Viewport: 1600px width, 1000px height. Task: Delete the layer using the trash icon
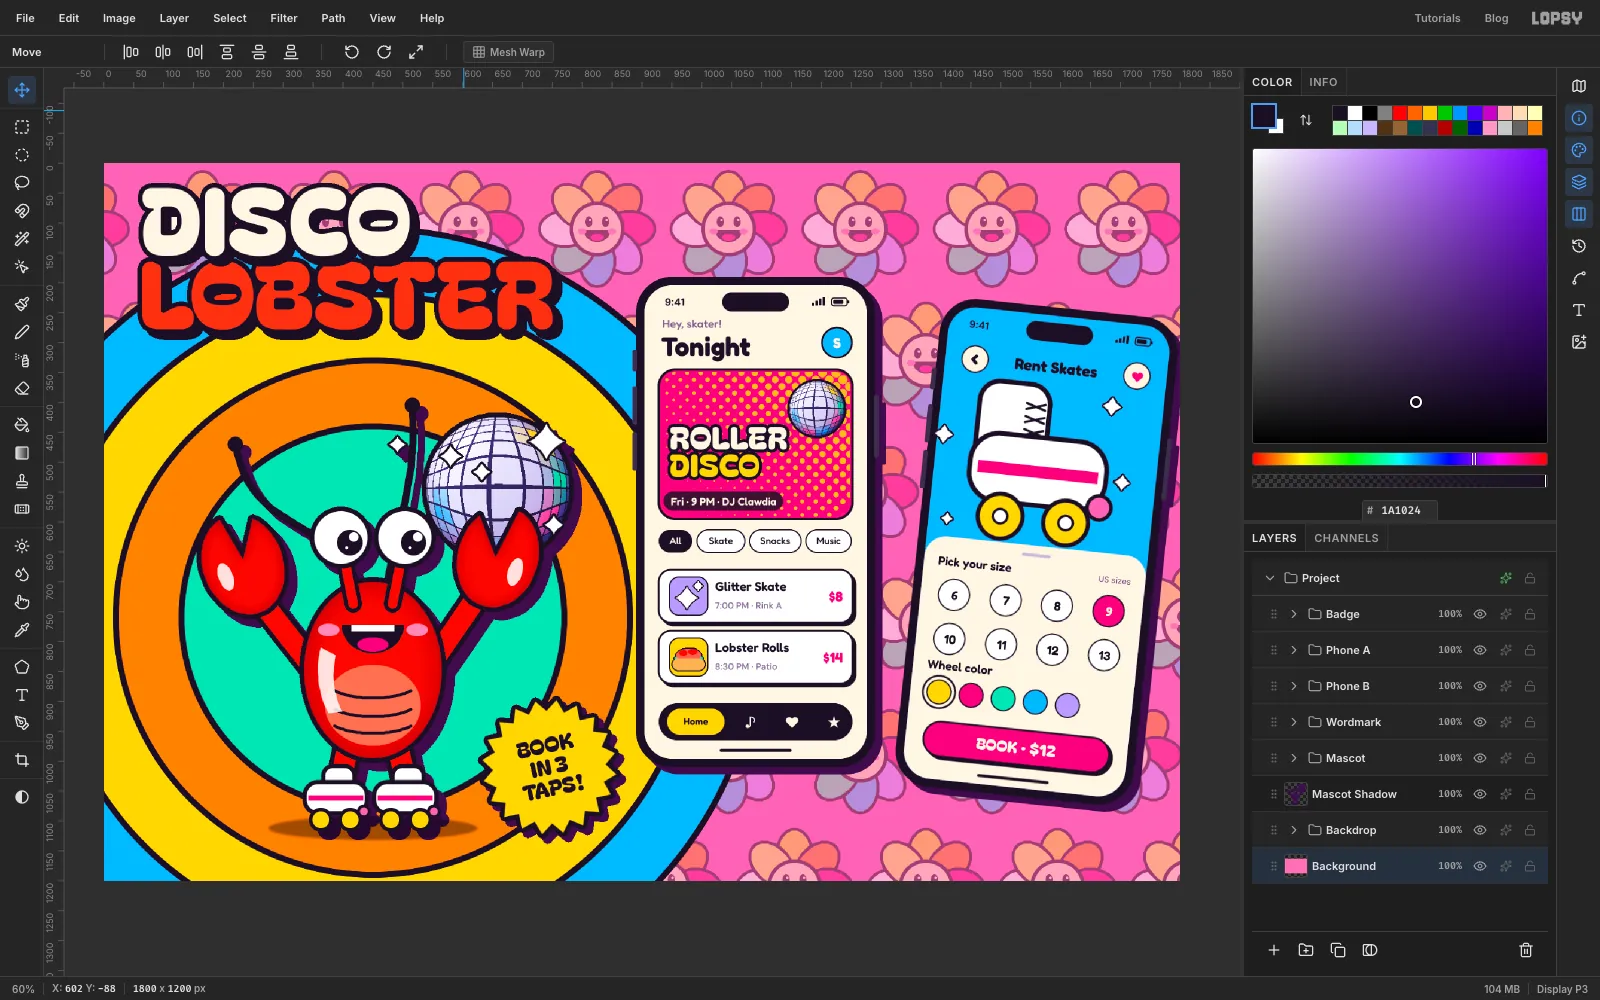(x=1526, y=950)
